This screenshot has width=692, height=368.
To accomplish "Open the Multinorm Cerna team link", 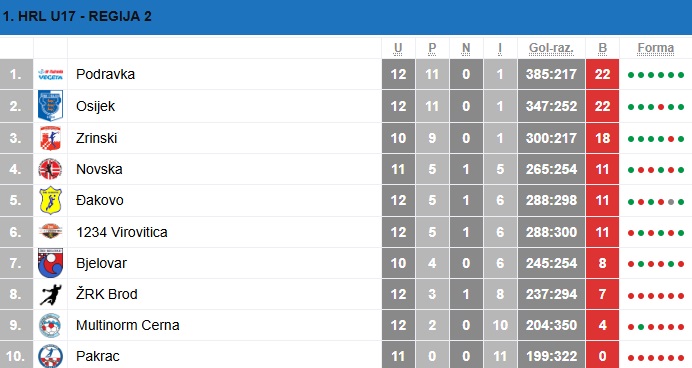I will coord(128,325).
